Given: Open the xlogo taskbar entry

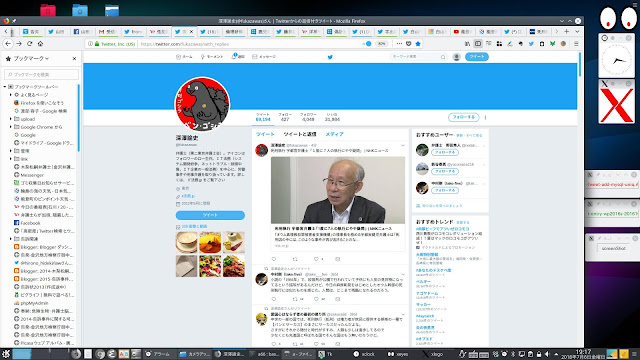Looking at the screenshot, I should [x=433, y=354].
